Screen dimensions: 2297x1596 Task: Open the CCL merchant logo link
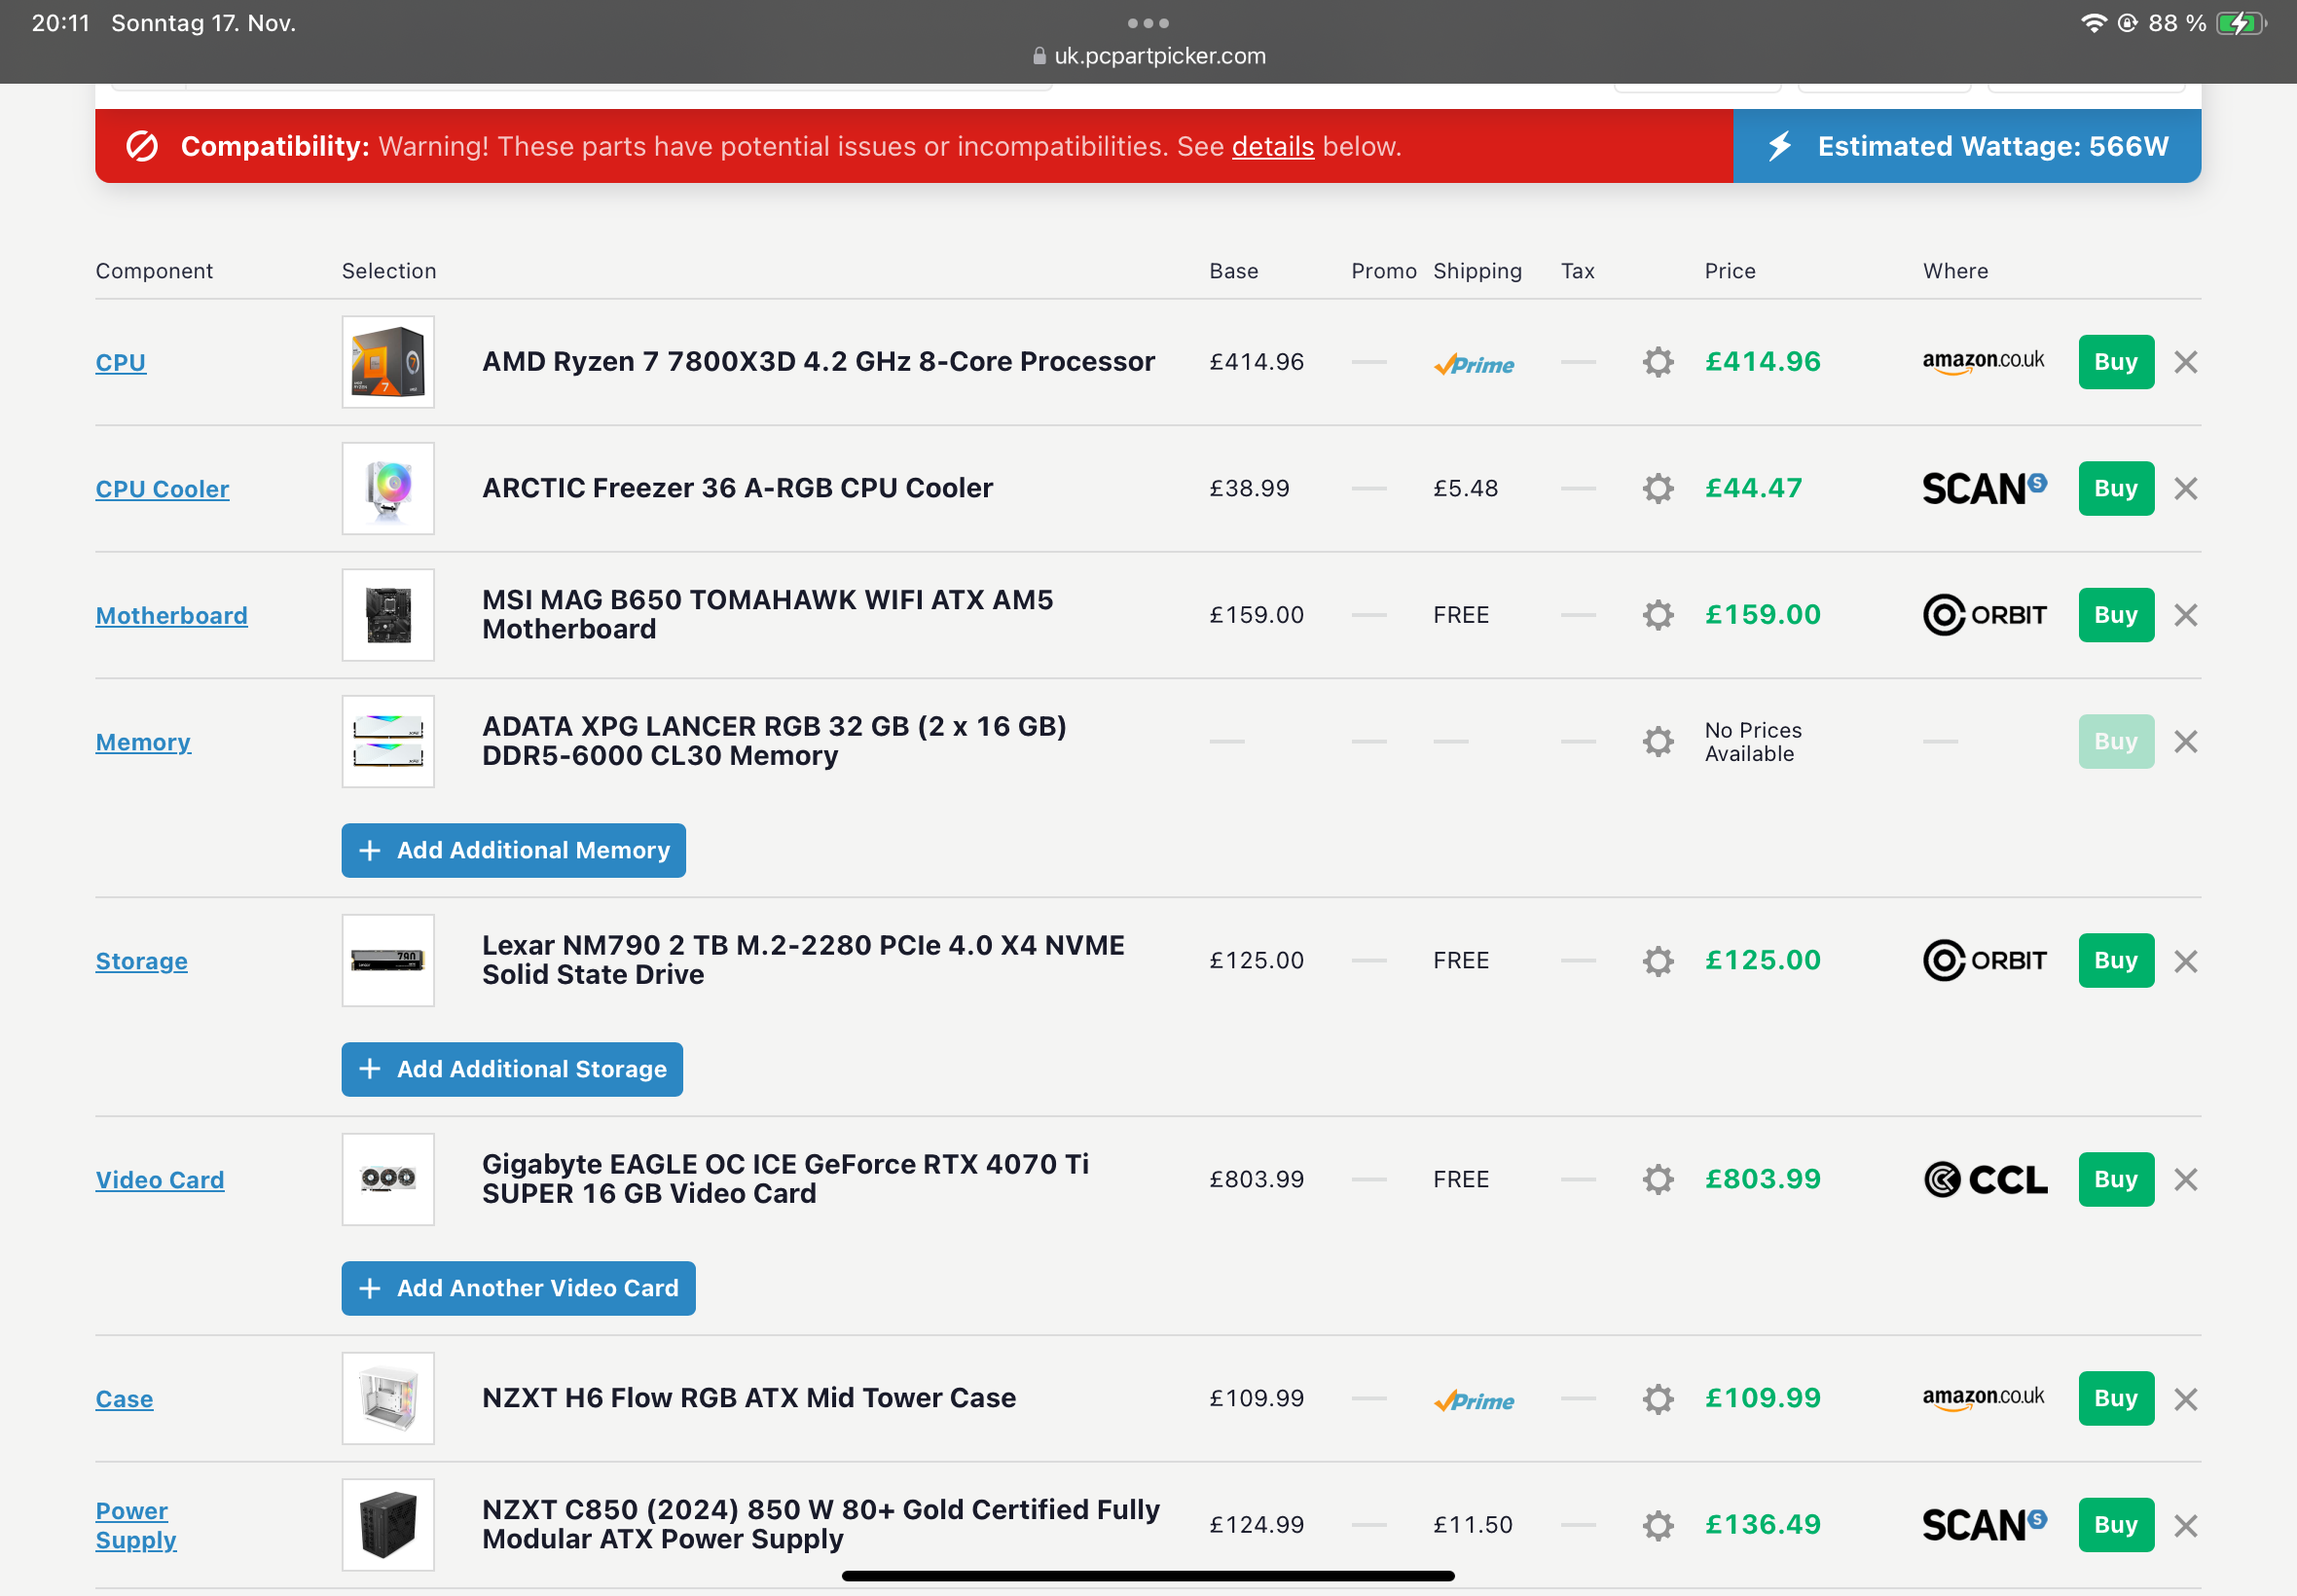coord(1984,1179)
